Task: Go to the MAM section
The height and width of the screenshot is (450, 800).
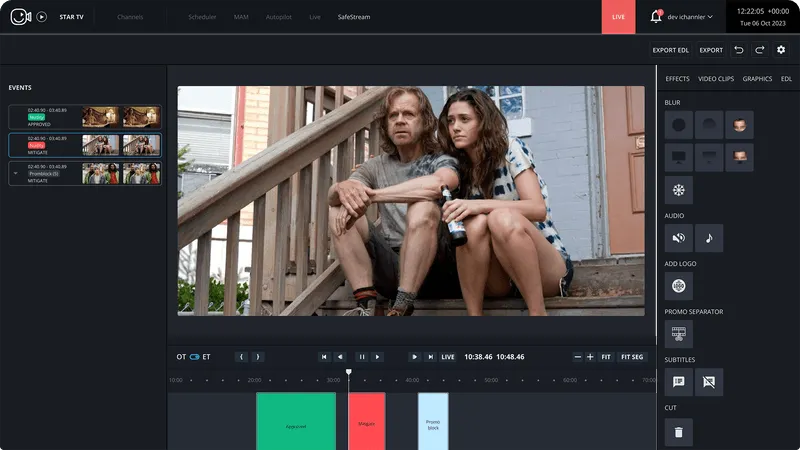Action: click(x=241, y=17)
